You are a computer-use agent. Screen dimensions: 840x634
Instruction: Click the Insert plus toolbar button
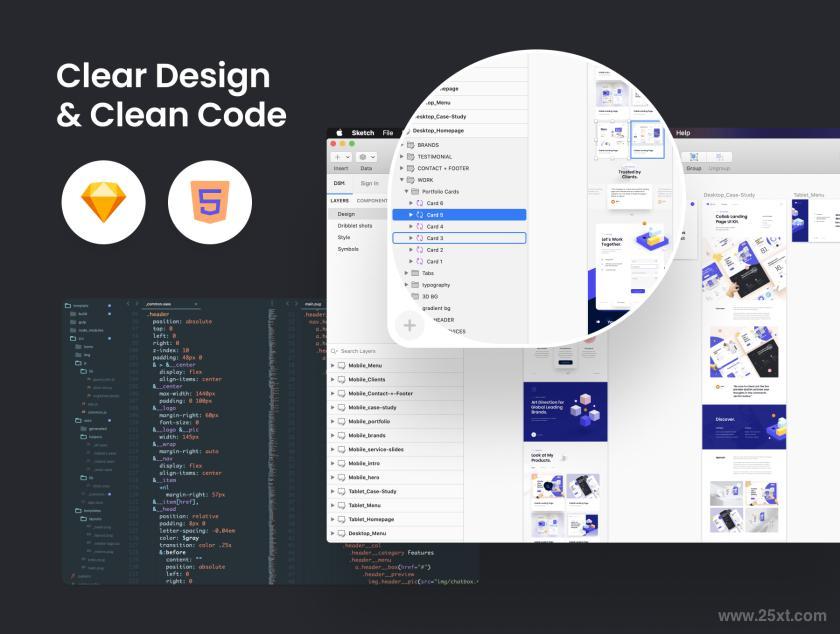(341, 157)
